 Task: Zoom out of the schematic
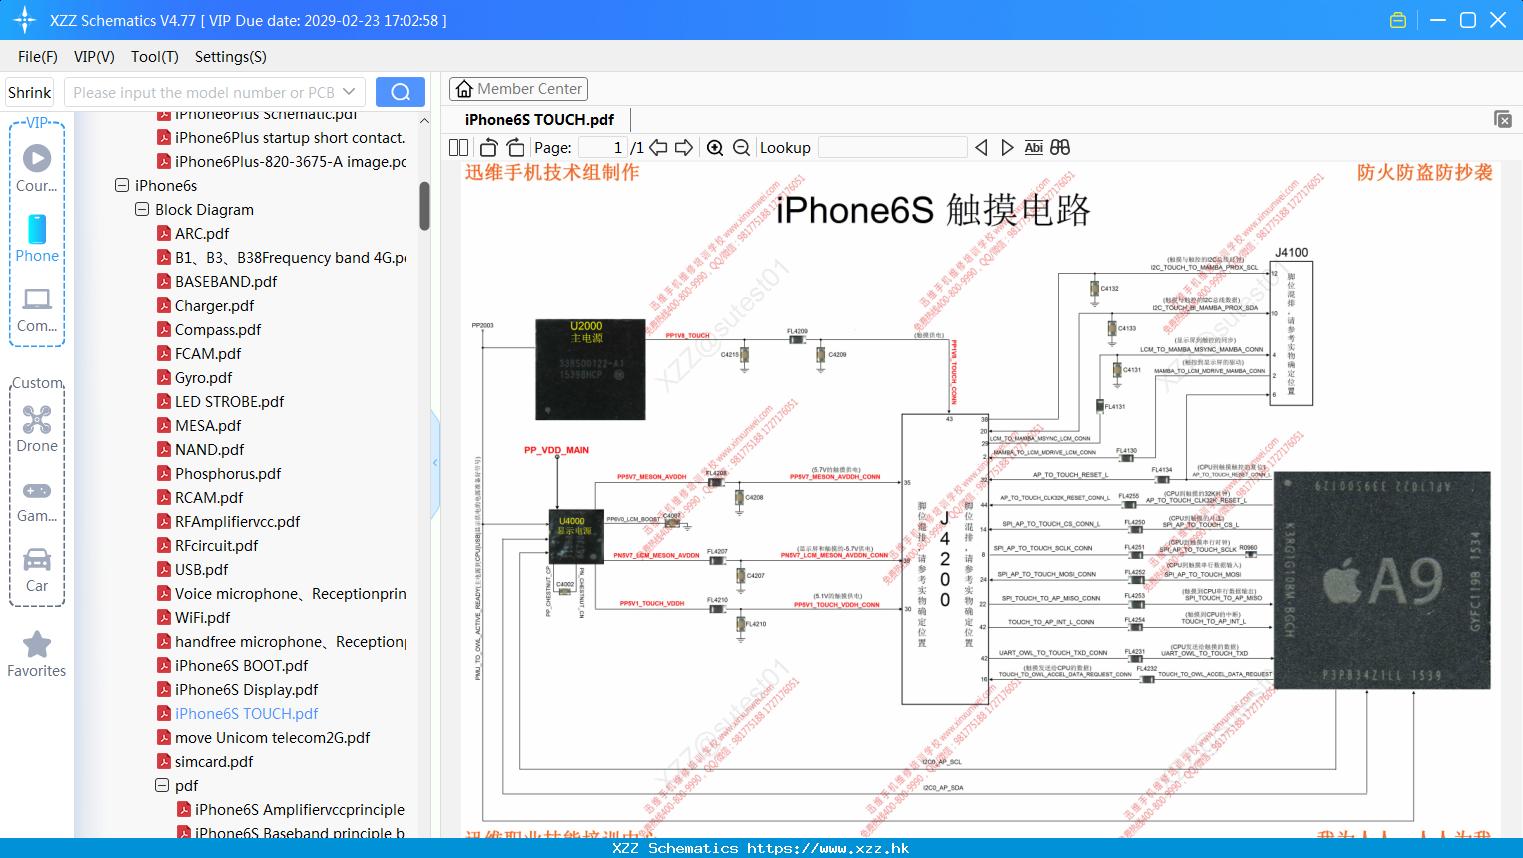pos(741,147)
